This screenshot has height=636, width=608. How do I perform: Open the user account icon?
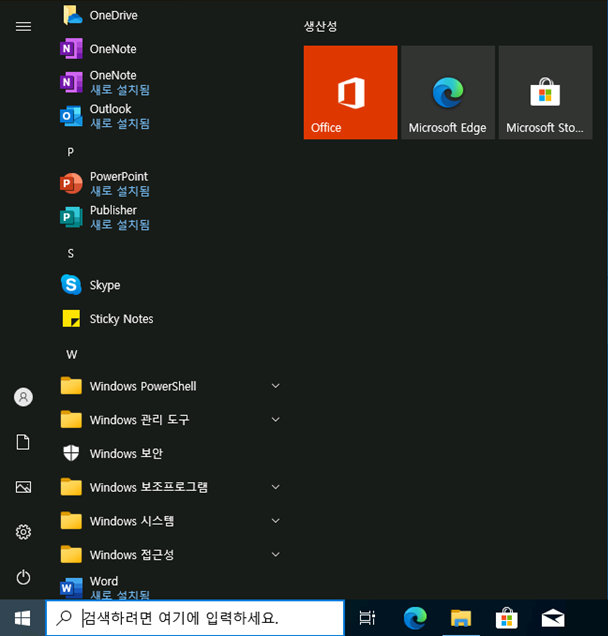click(x=23, y=397)
